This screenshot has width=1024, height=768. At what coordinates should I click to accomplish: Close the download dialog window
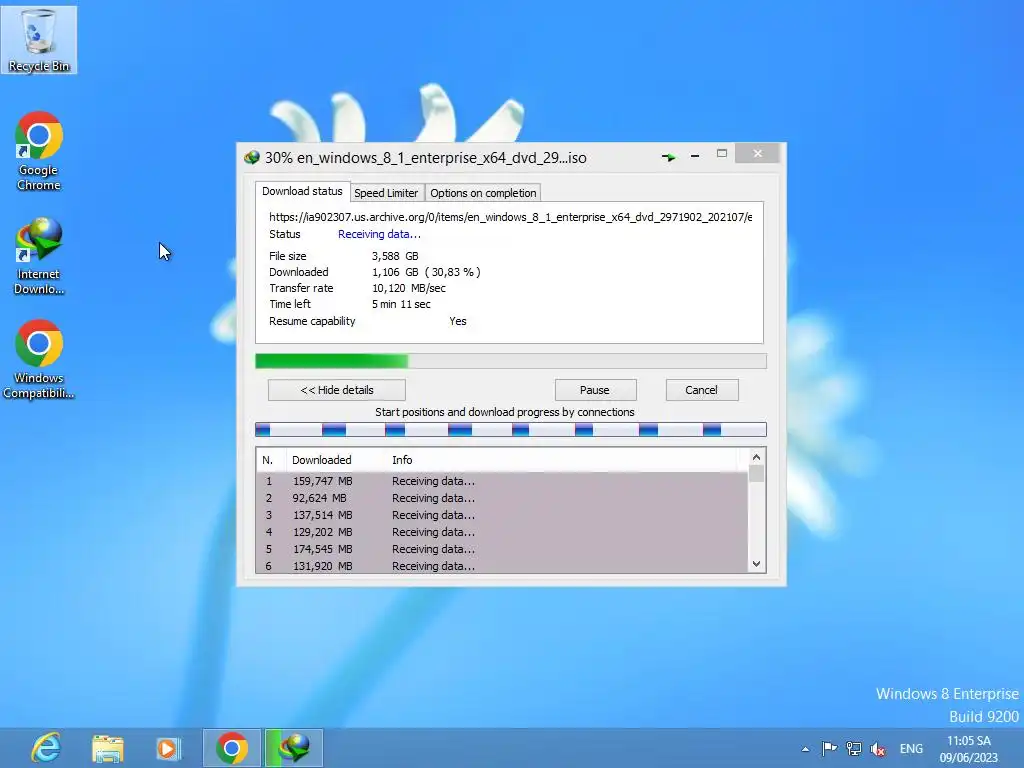[x=757, y=153]
